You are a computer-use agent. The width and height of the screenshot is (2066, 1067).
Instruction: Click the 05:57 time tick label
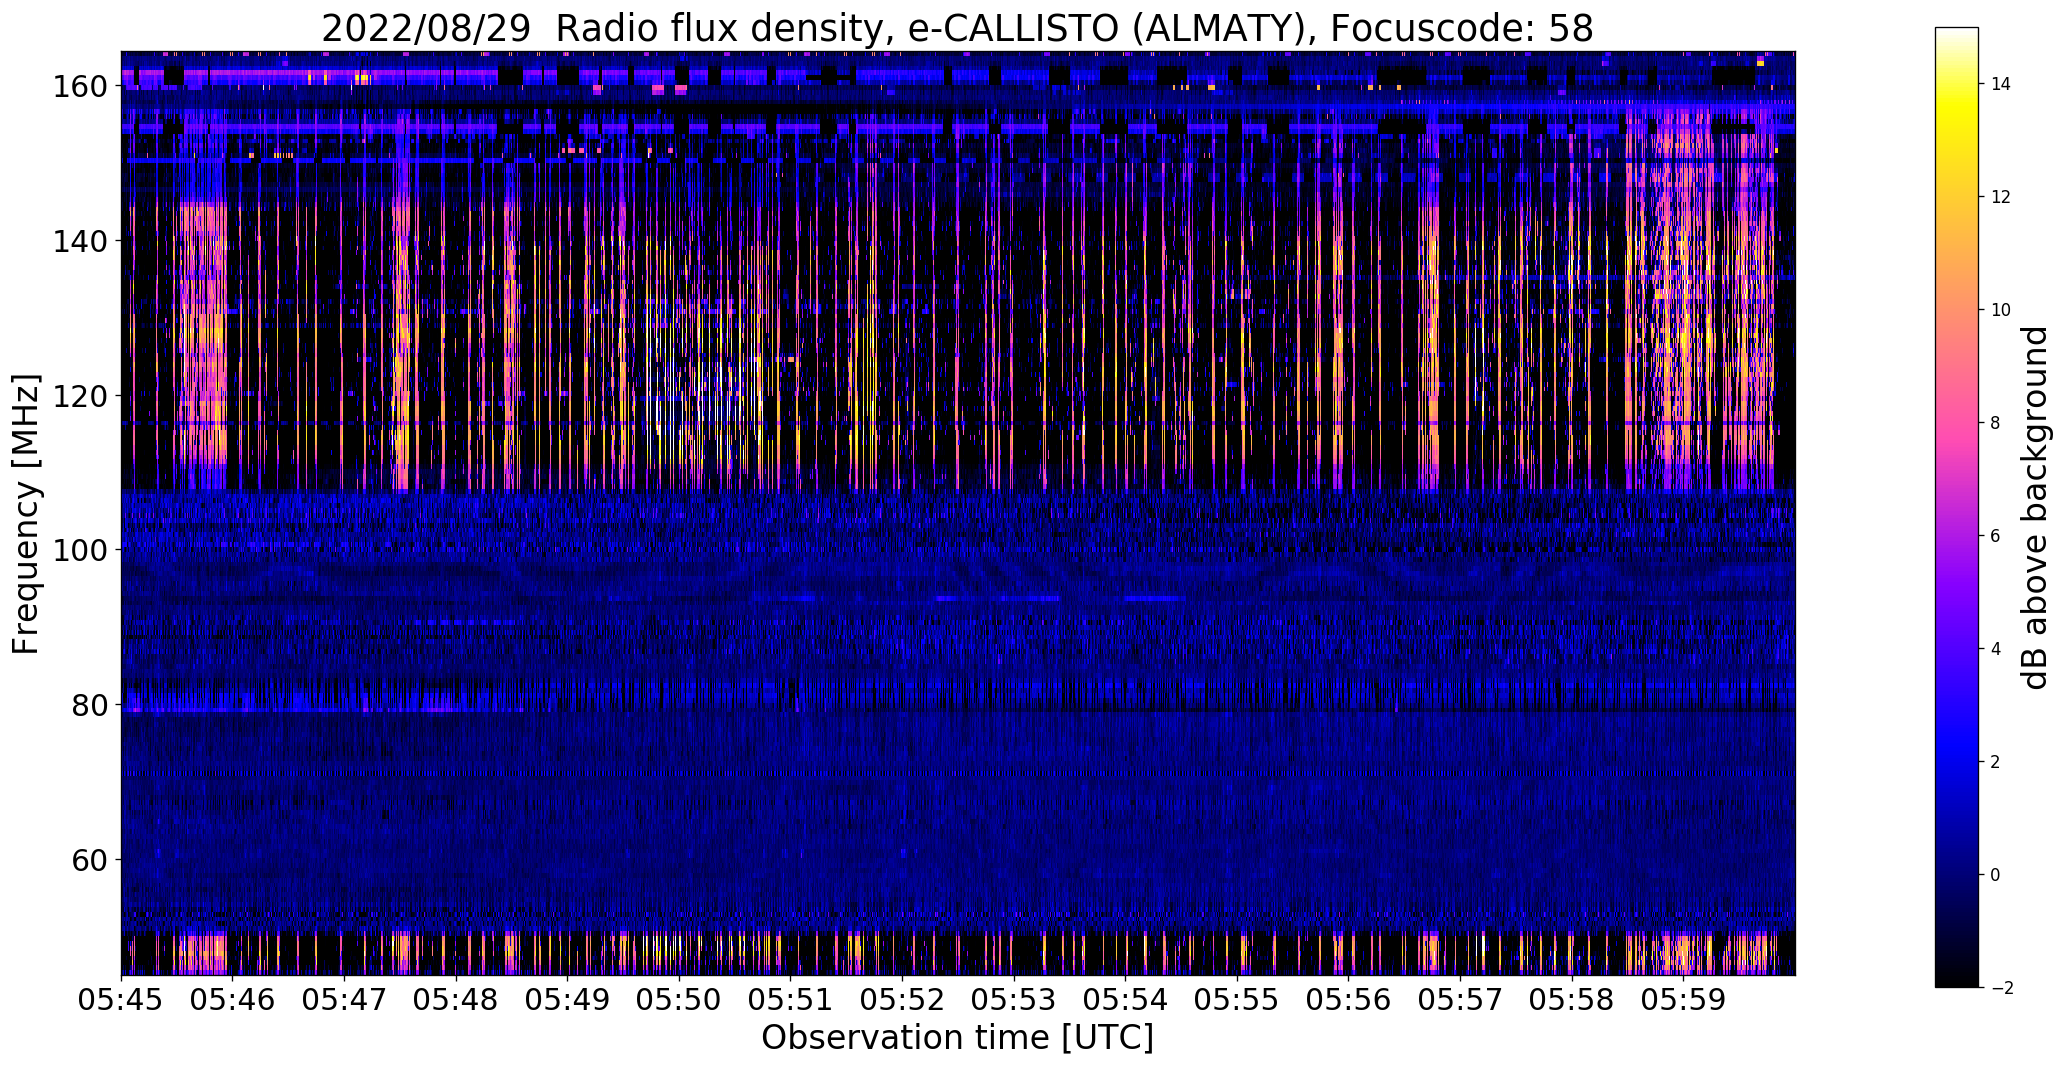pos(1461,999)
